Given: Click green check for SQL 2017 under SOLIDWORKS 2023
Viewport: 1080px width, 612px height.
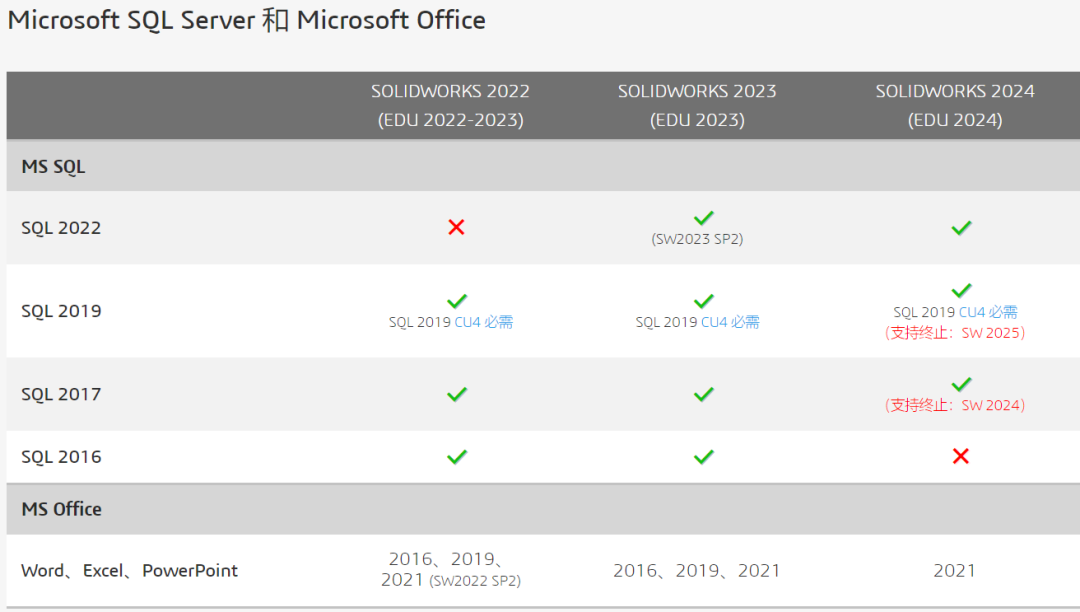Looking at the screenshot, I should [703, 394].
